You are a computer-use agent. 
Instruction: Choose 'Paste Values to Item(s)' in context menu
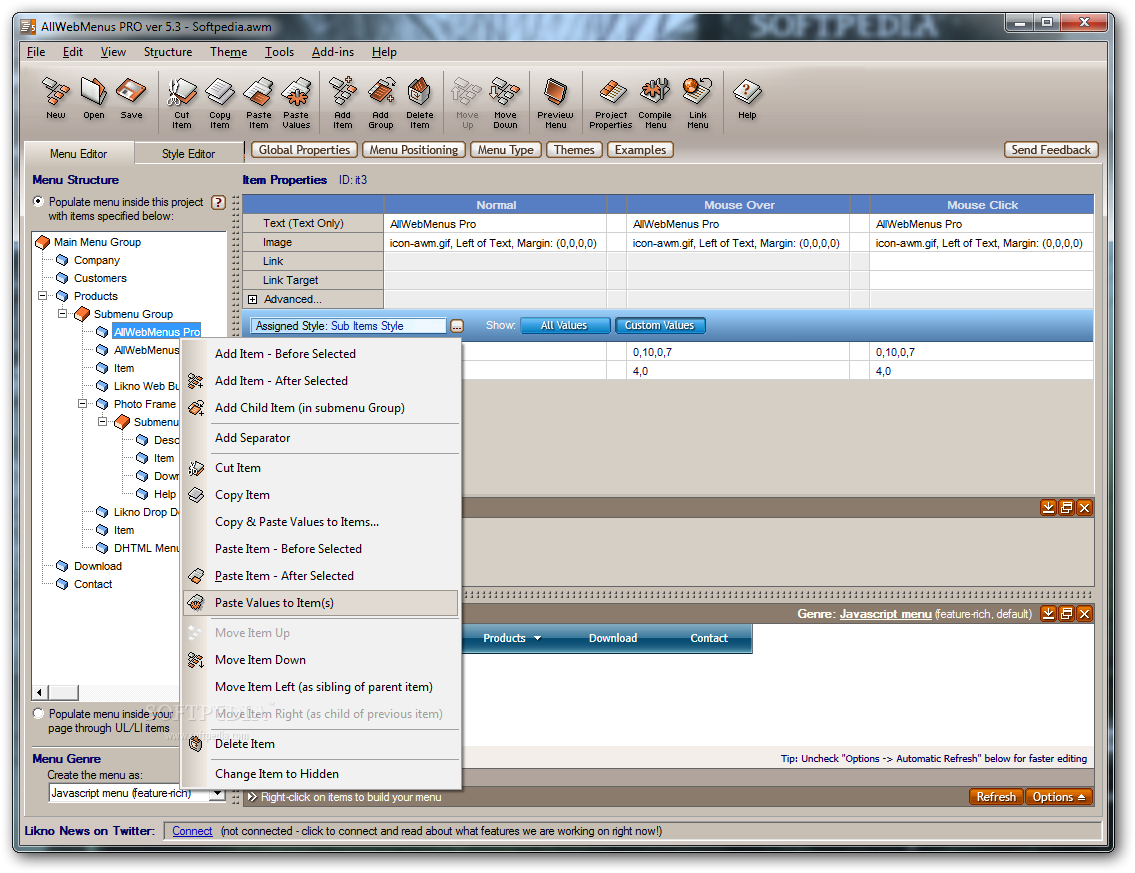click(x=321, y=603)
